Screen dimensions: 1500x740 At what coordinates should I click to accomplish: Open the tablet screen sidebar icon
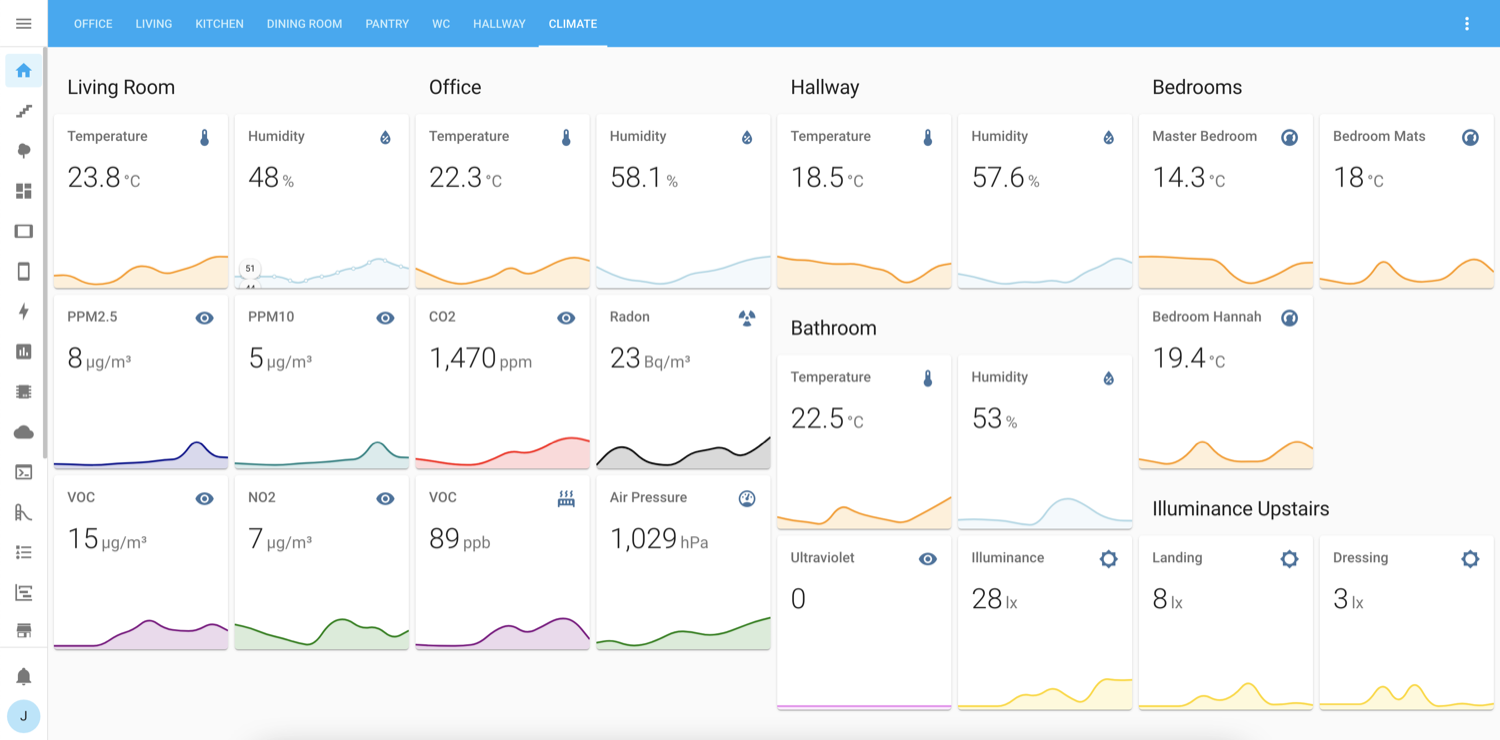pos(24,231)
